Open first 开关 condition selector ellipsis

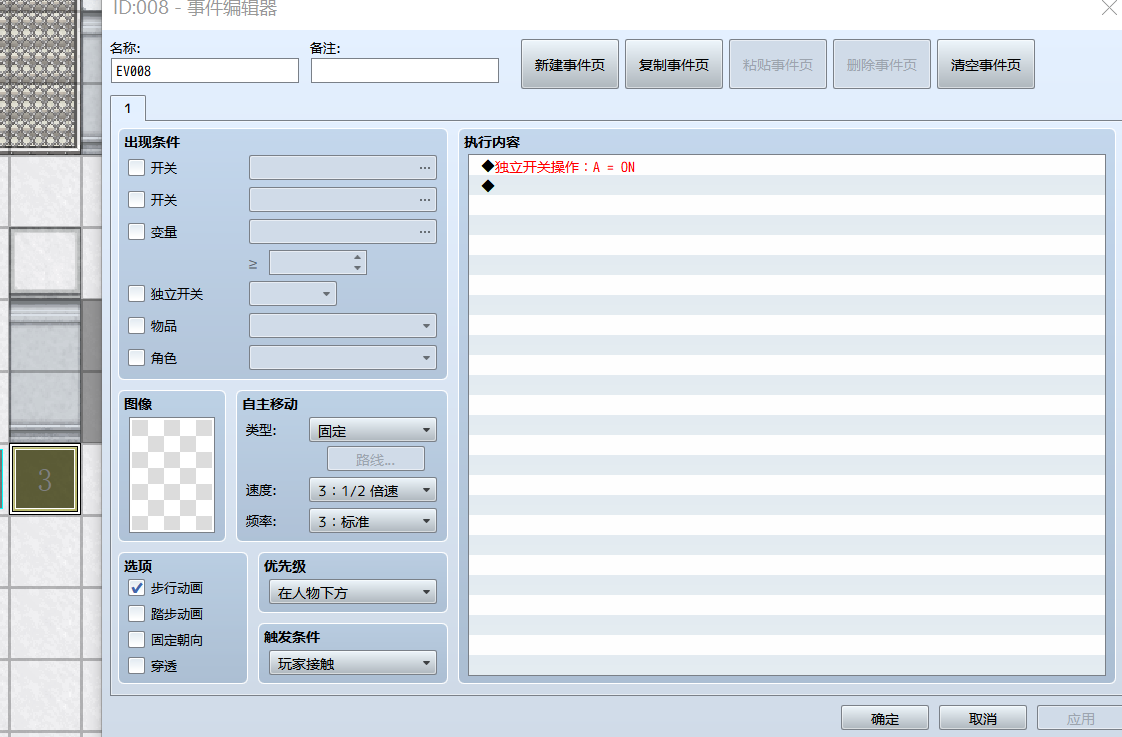point(424,168)
